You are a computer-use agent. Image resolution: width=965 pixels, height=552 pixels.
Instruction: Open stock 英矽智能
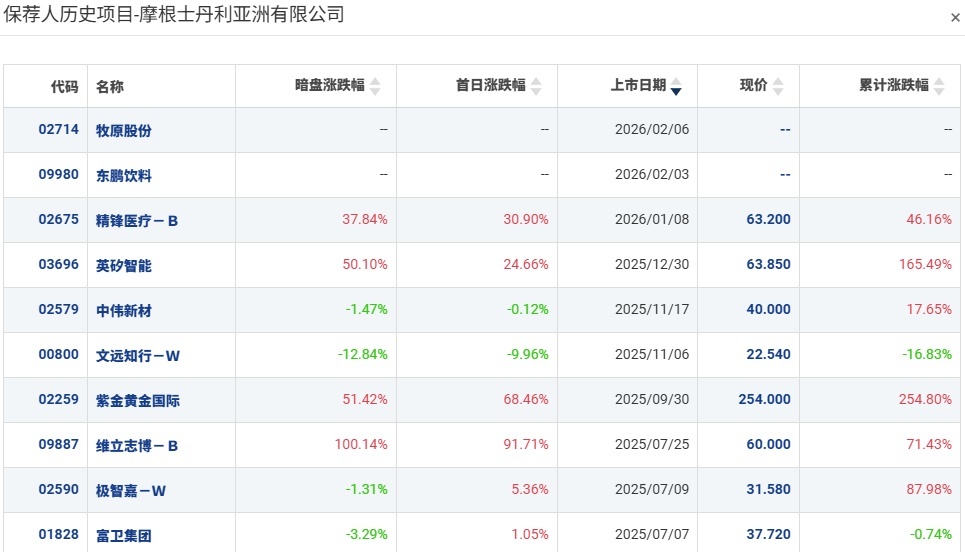coord(124,265)
